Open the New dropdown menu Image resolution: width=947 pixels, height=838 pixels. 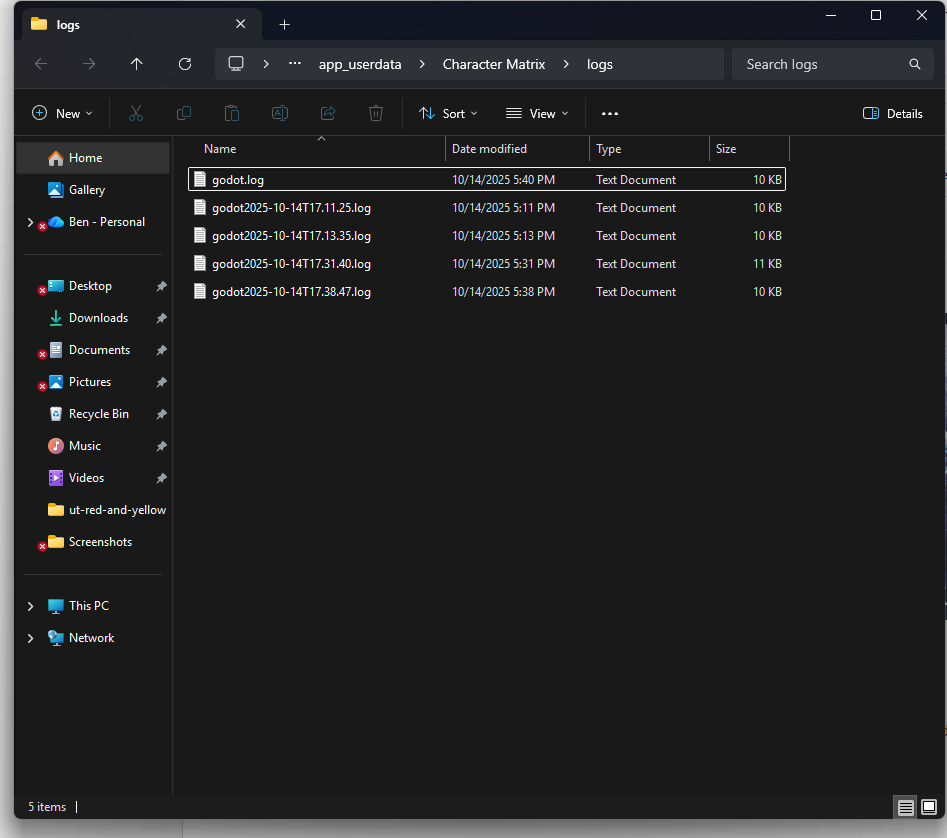(62, 114)
